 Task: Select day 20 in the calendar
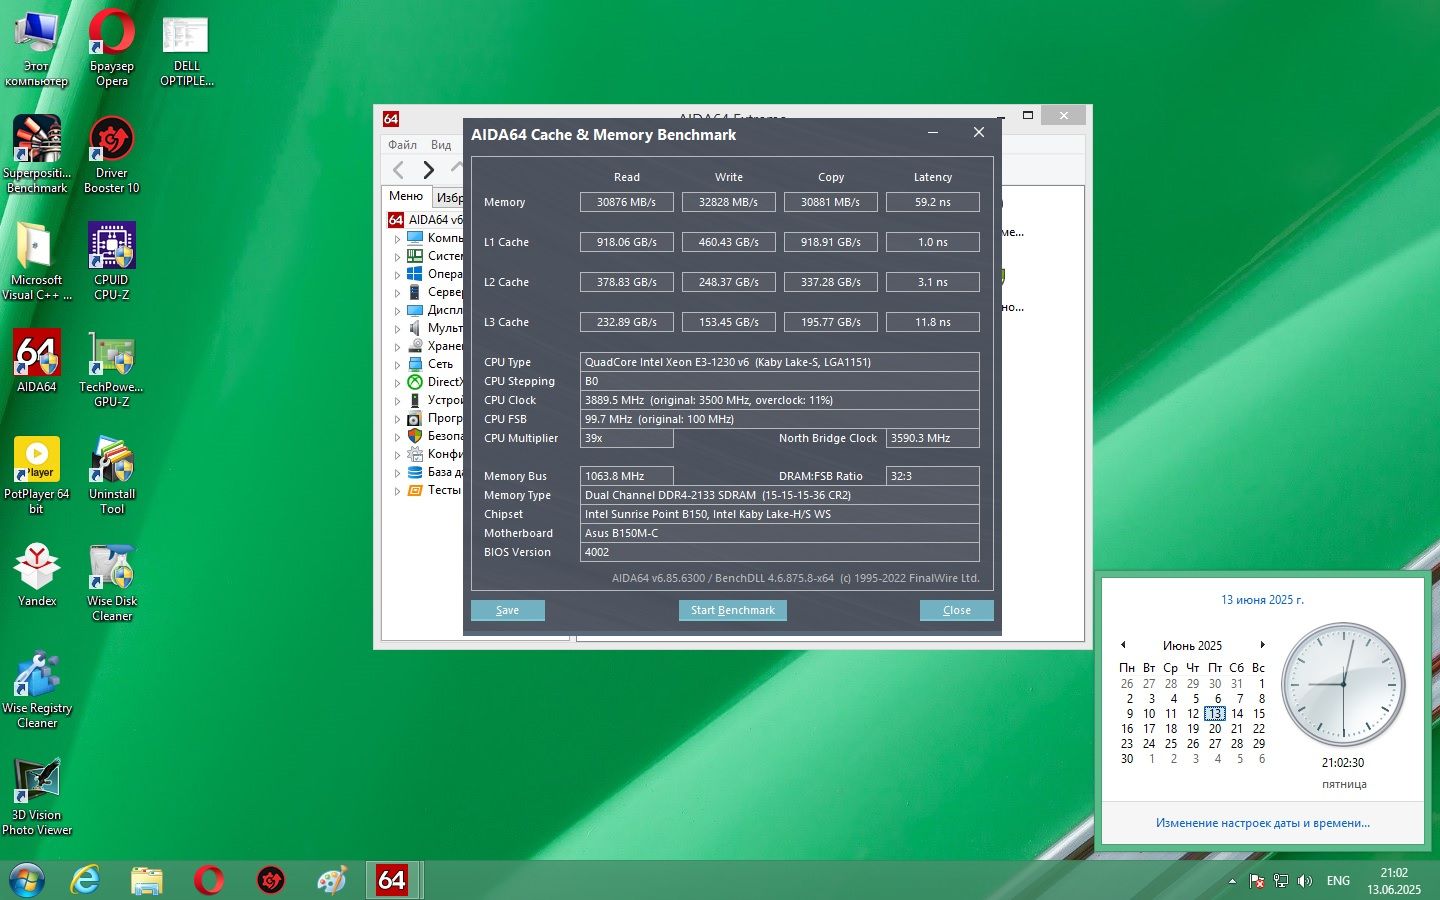click(1215, 729)
